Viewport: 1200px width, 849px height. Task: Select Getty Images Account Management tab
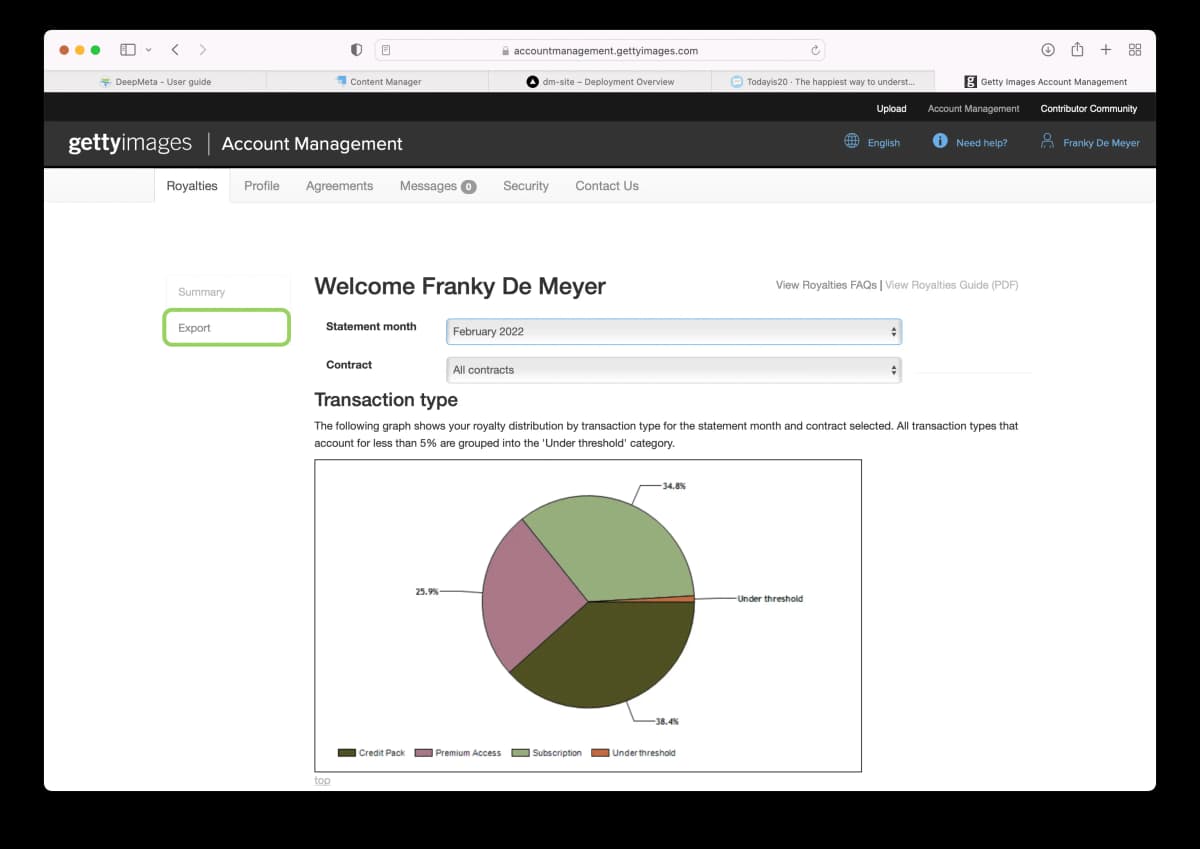tap(1044, 81)
